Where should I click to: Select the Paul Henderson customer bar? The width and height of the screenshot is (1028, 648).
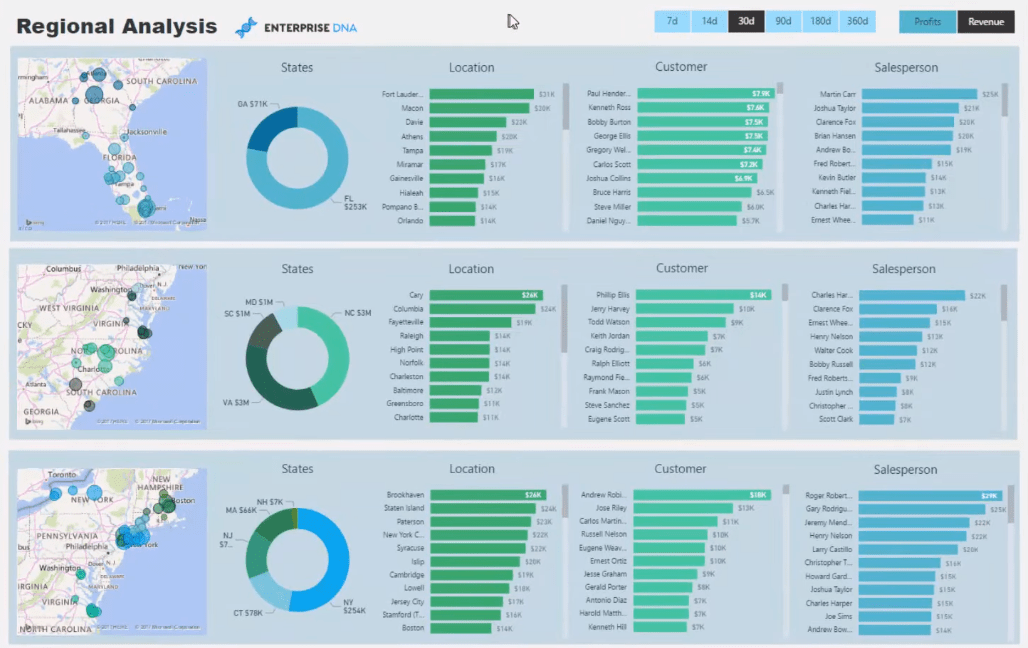706,94
